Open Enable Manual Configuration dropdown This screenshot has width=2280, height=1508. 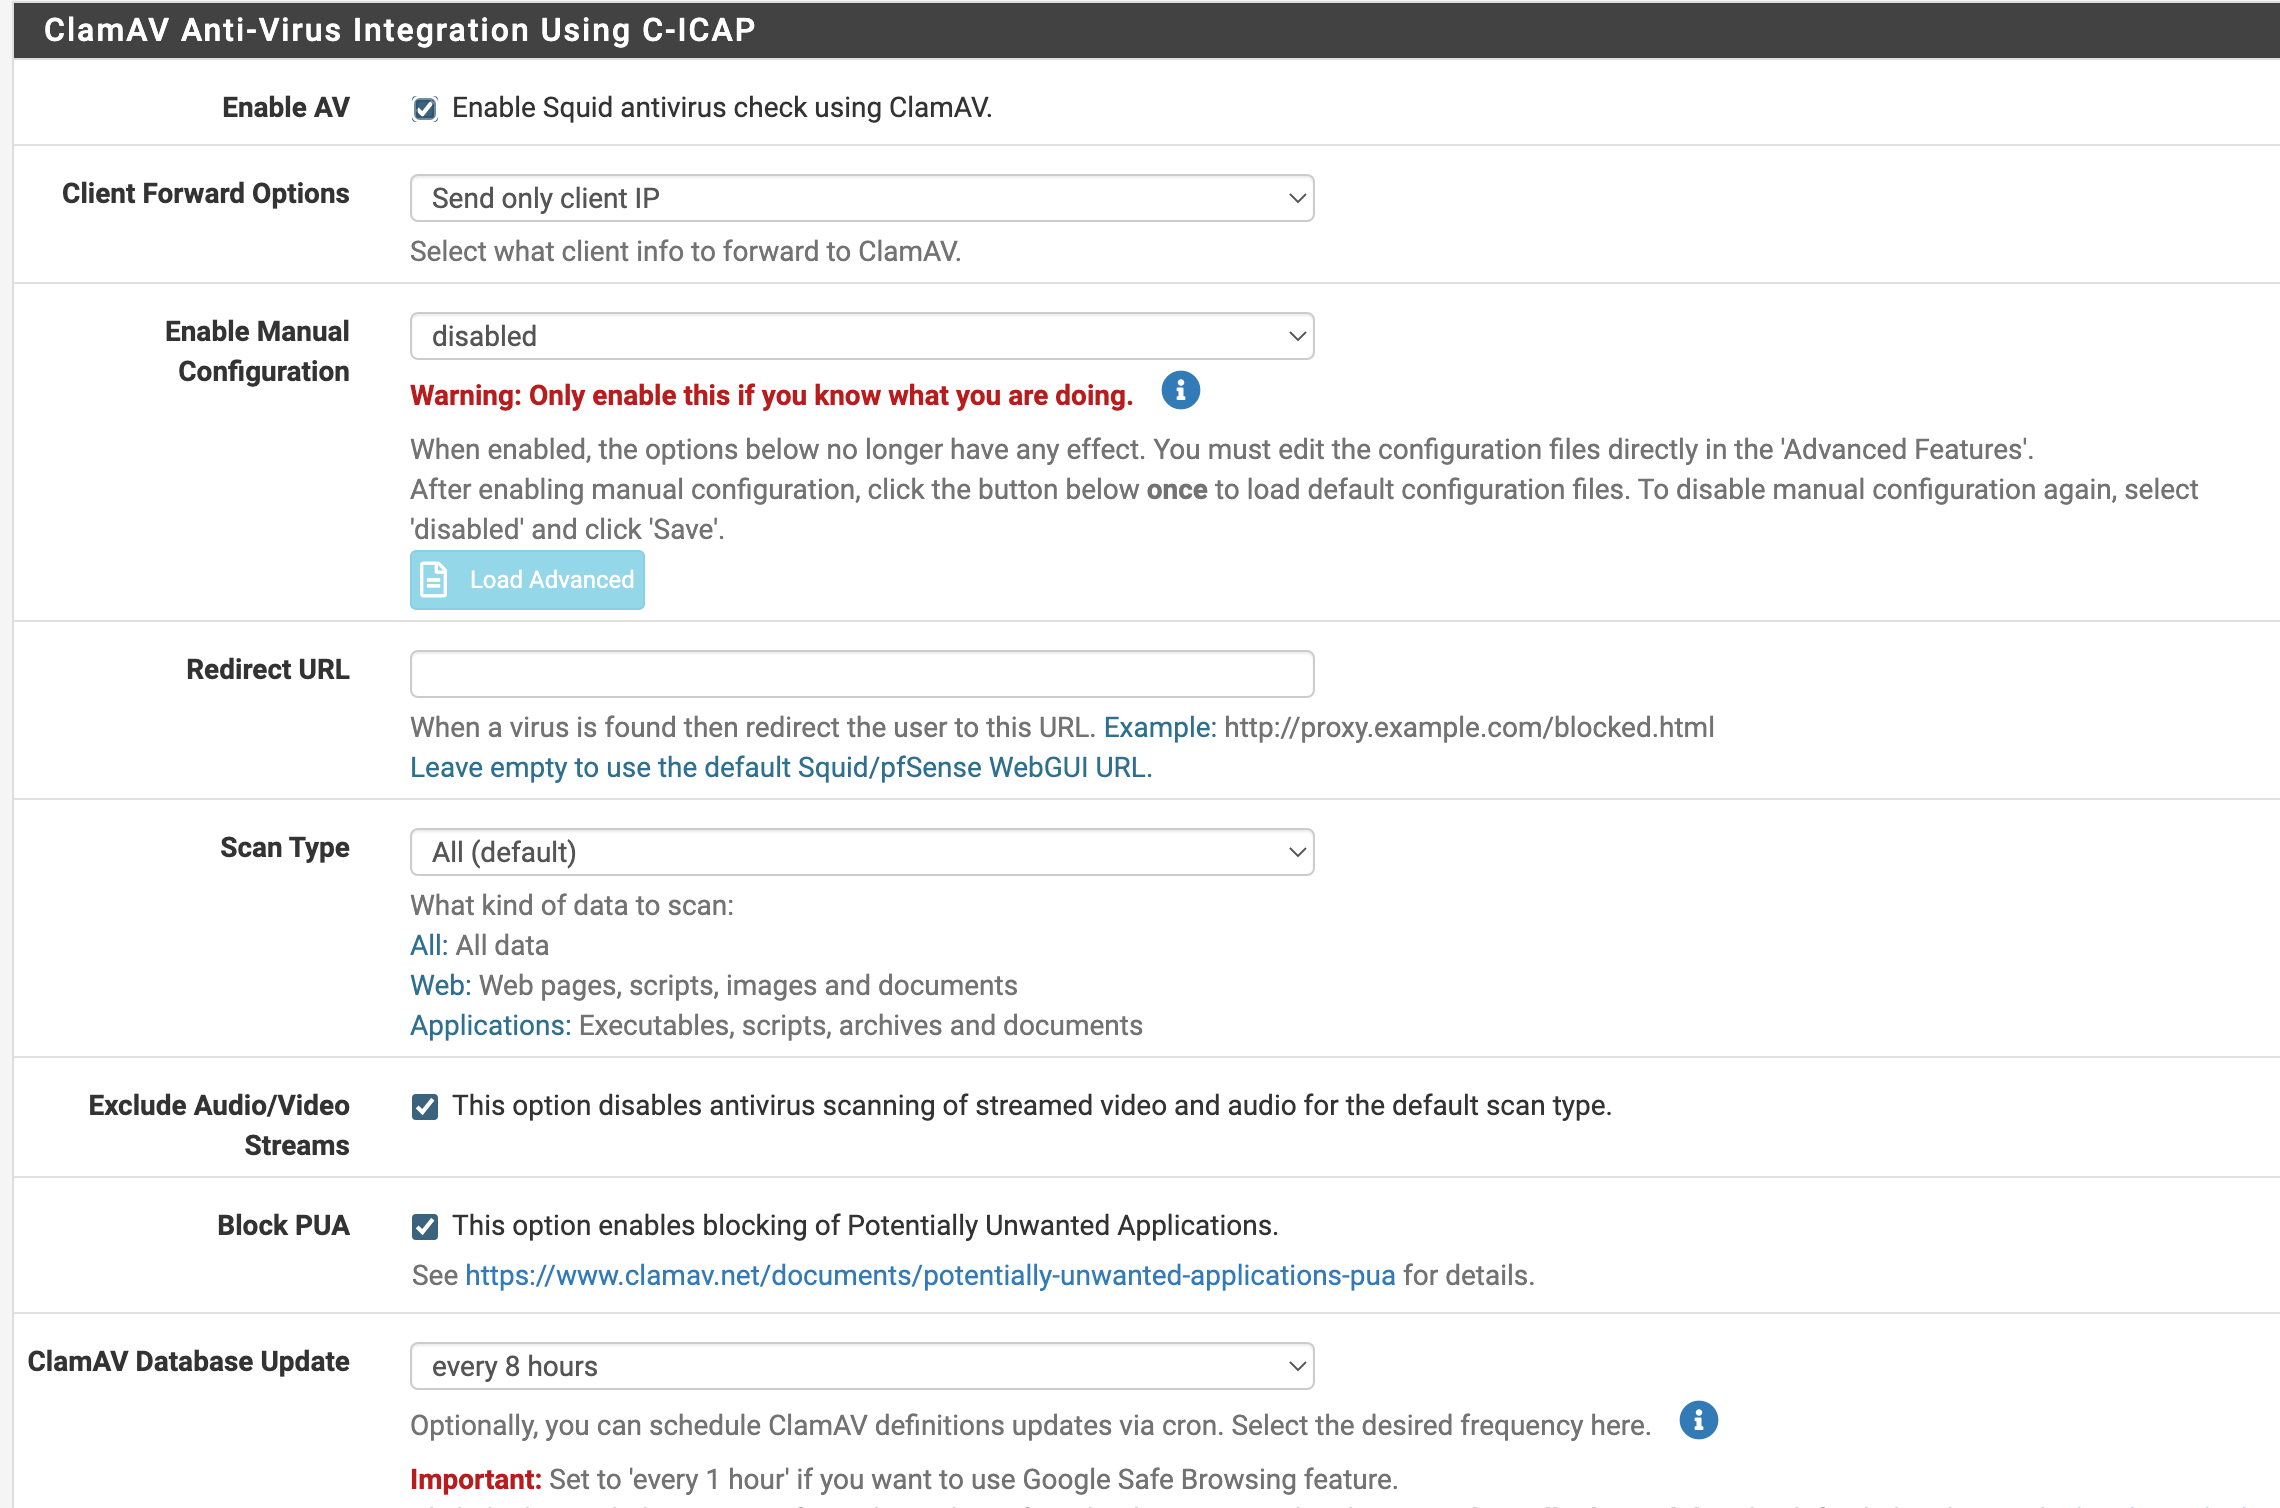click(862, 336)
